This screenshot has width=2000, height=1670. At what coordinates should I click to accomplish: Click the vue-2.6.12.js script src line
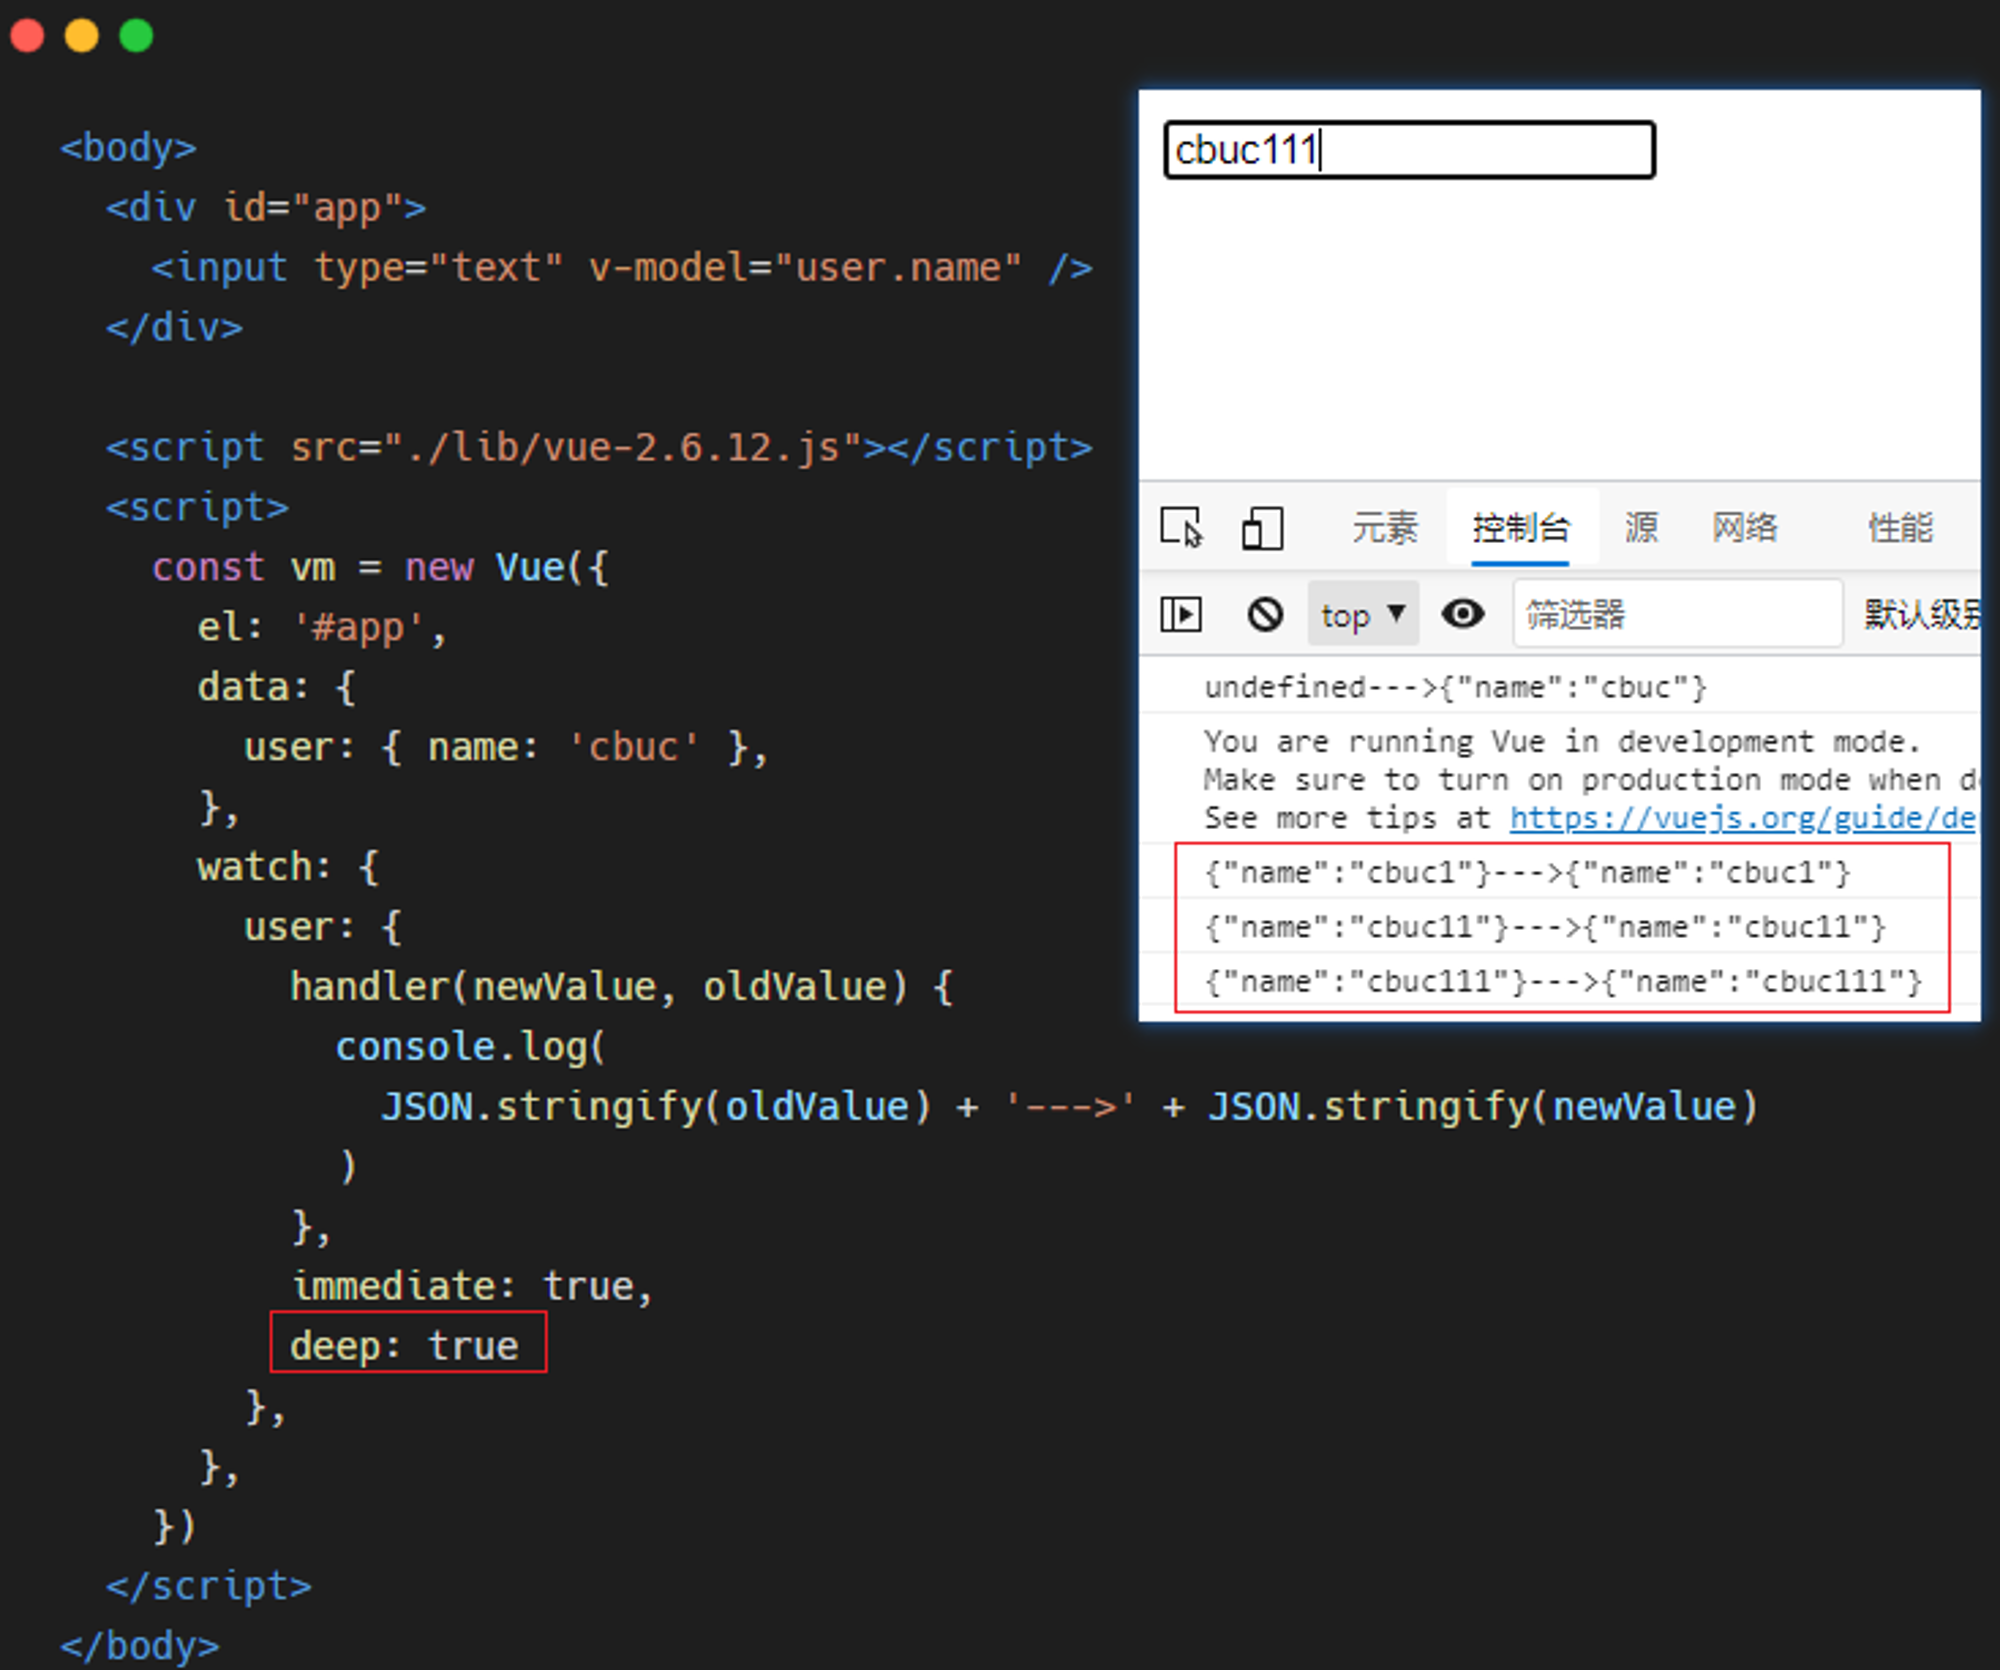[x=599, y=447]
